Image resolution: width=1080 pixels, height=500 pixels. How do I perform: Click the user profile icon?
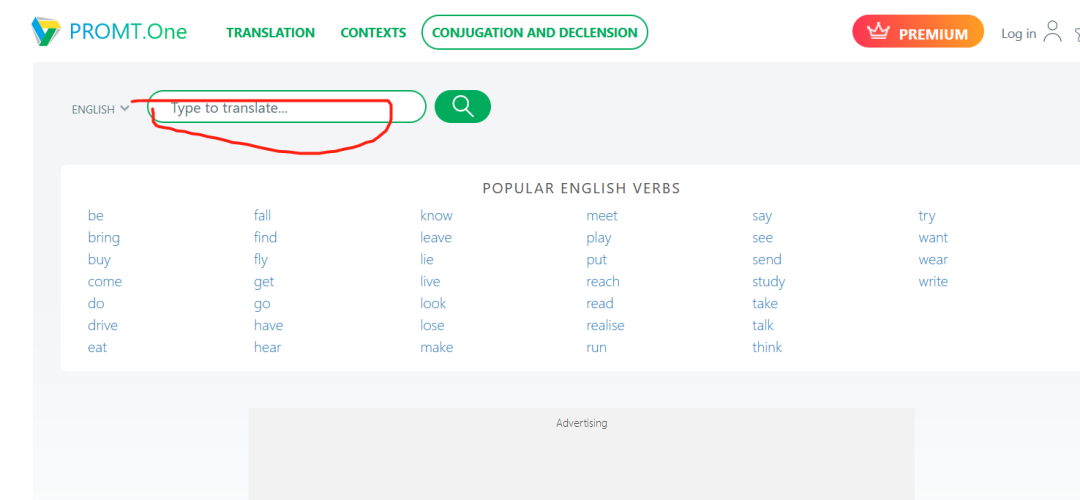[x=1052, y=32]
